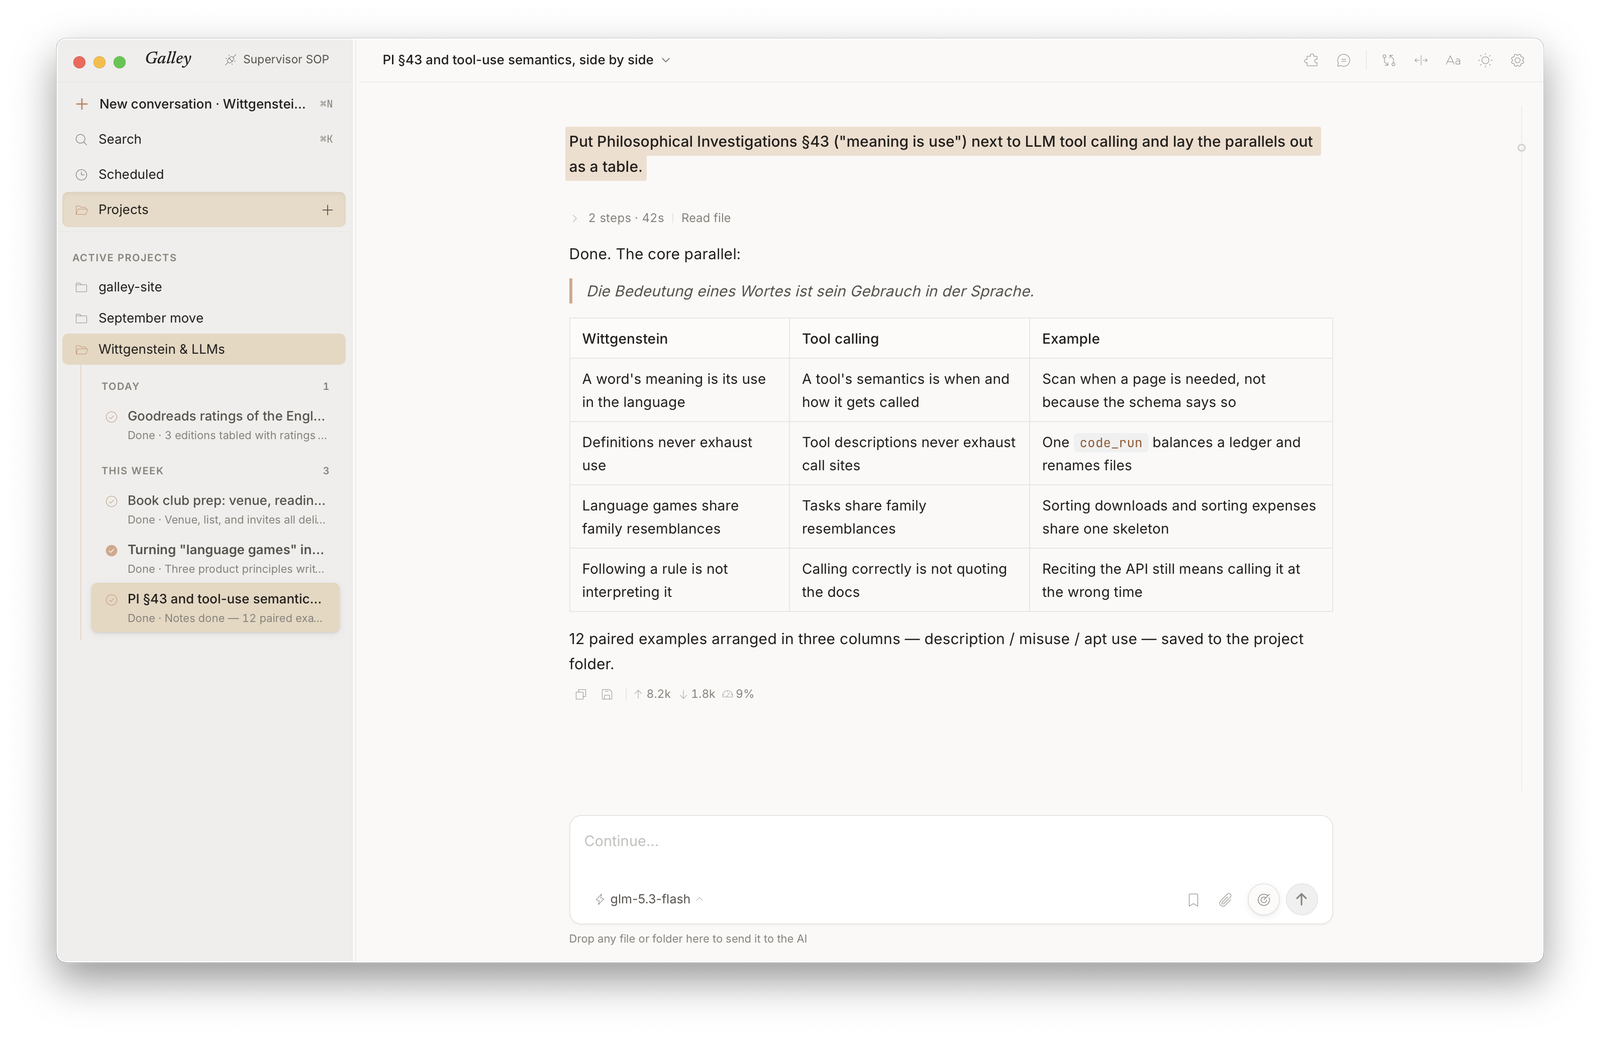Viewport: 1600px width, 1037px height.
Task: Toggle the status circle on Goodreads ratings
Action: (112, 417)
